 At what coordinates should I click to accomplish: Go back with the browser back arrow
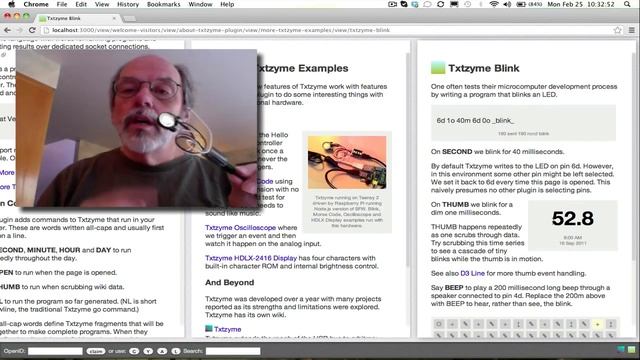tap(7, 30)
